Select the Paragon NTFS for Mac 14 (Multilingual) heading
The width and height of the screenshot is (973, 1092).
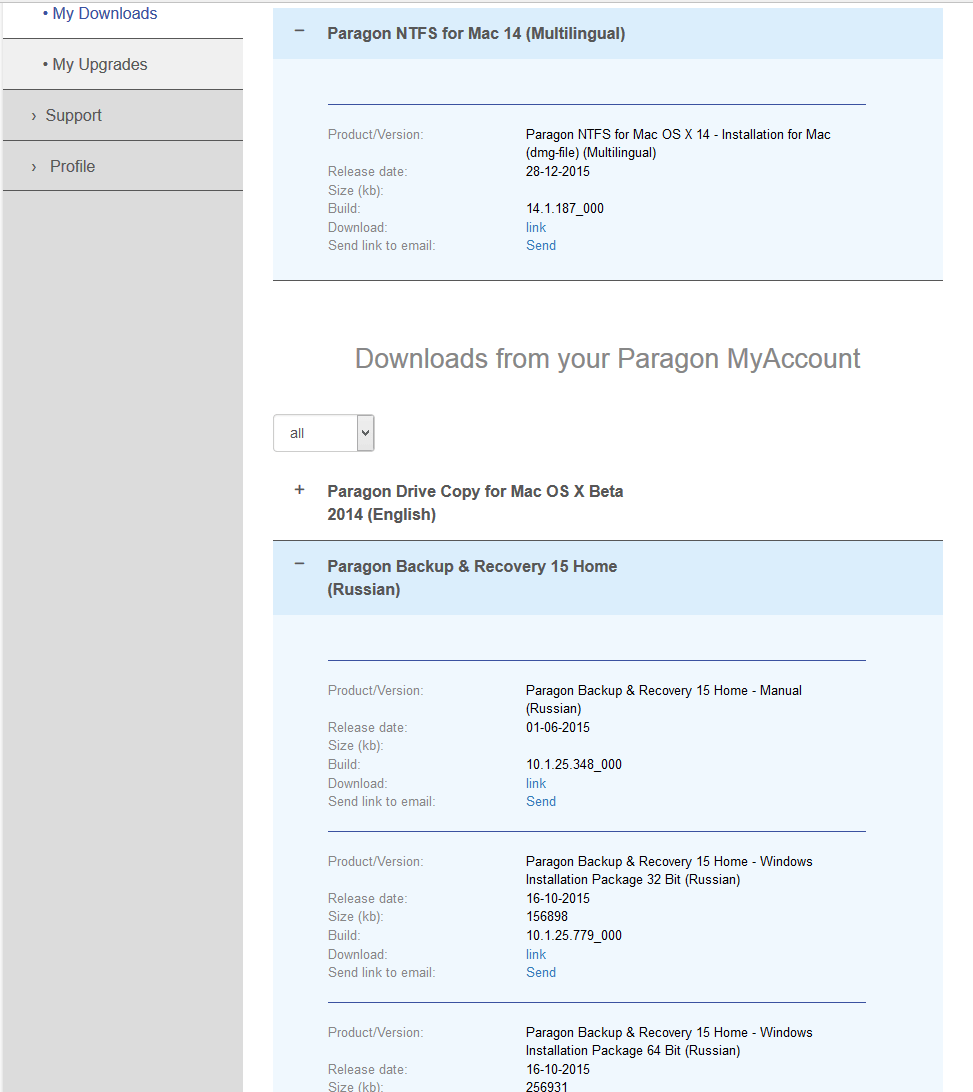pos(476,33)
